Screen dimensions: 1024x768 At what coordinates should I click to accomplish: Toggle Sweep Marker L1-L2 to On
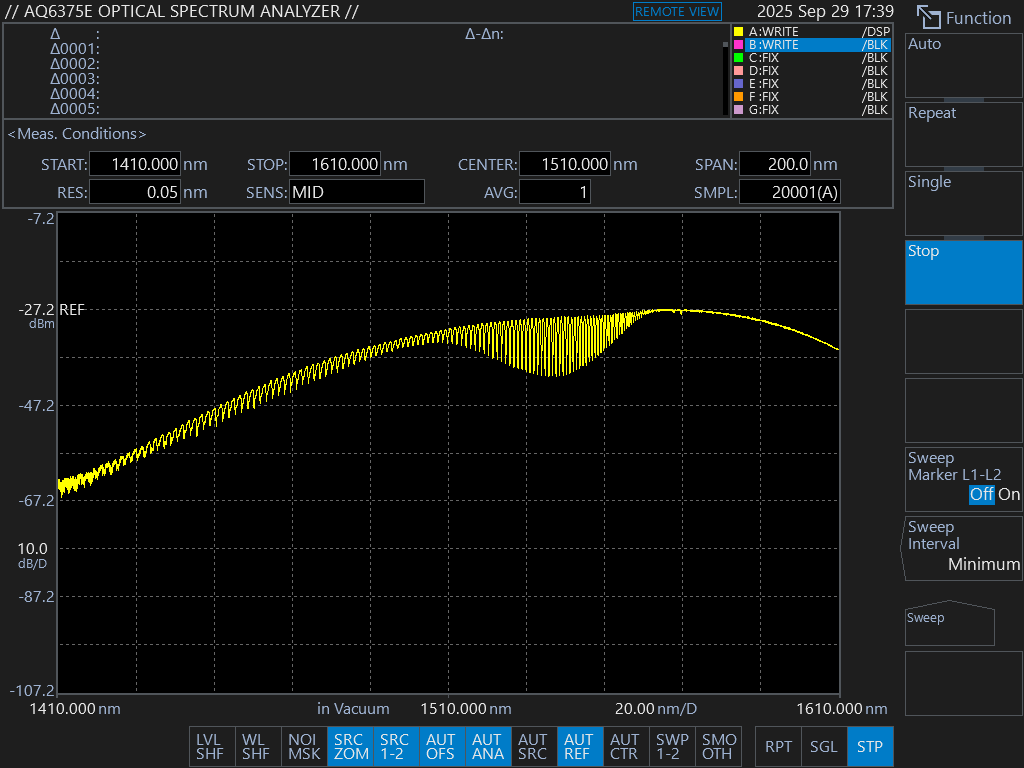(x=1009, y=494)
